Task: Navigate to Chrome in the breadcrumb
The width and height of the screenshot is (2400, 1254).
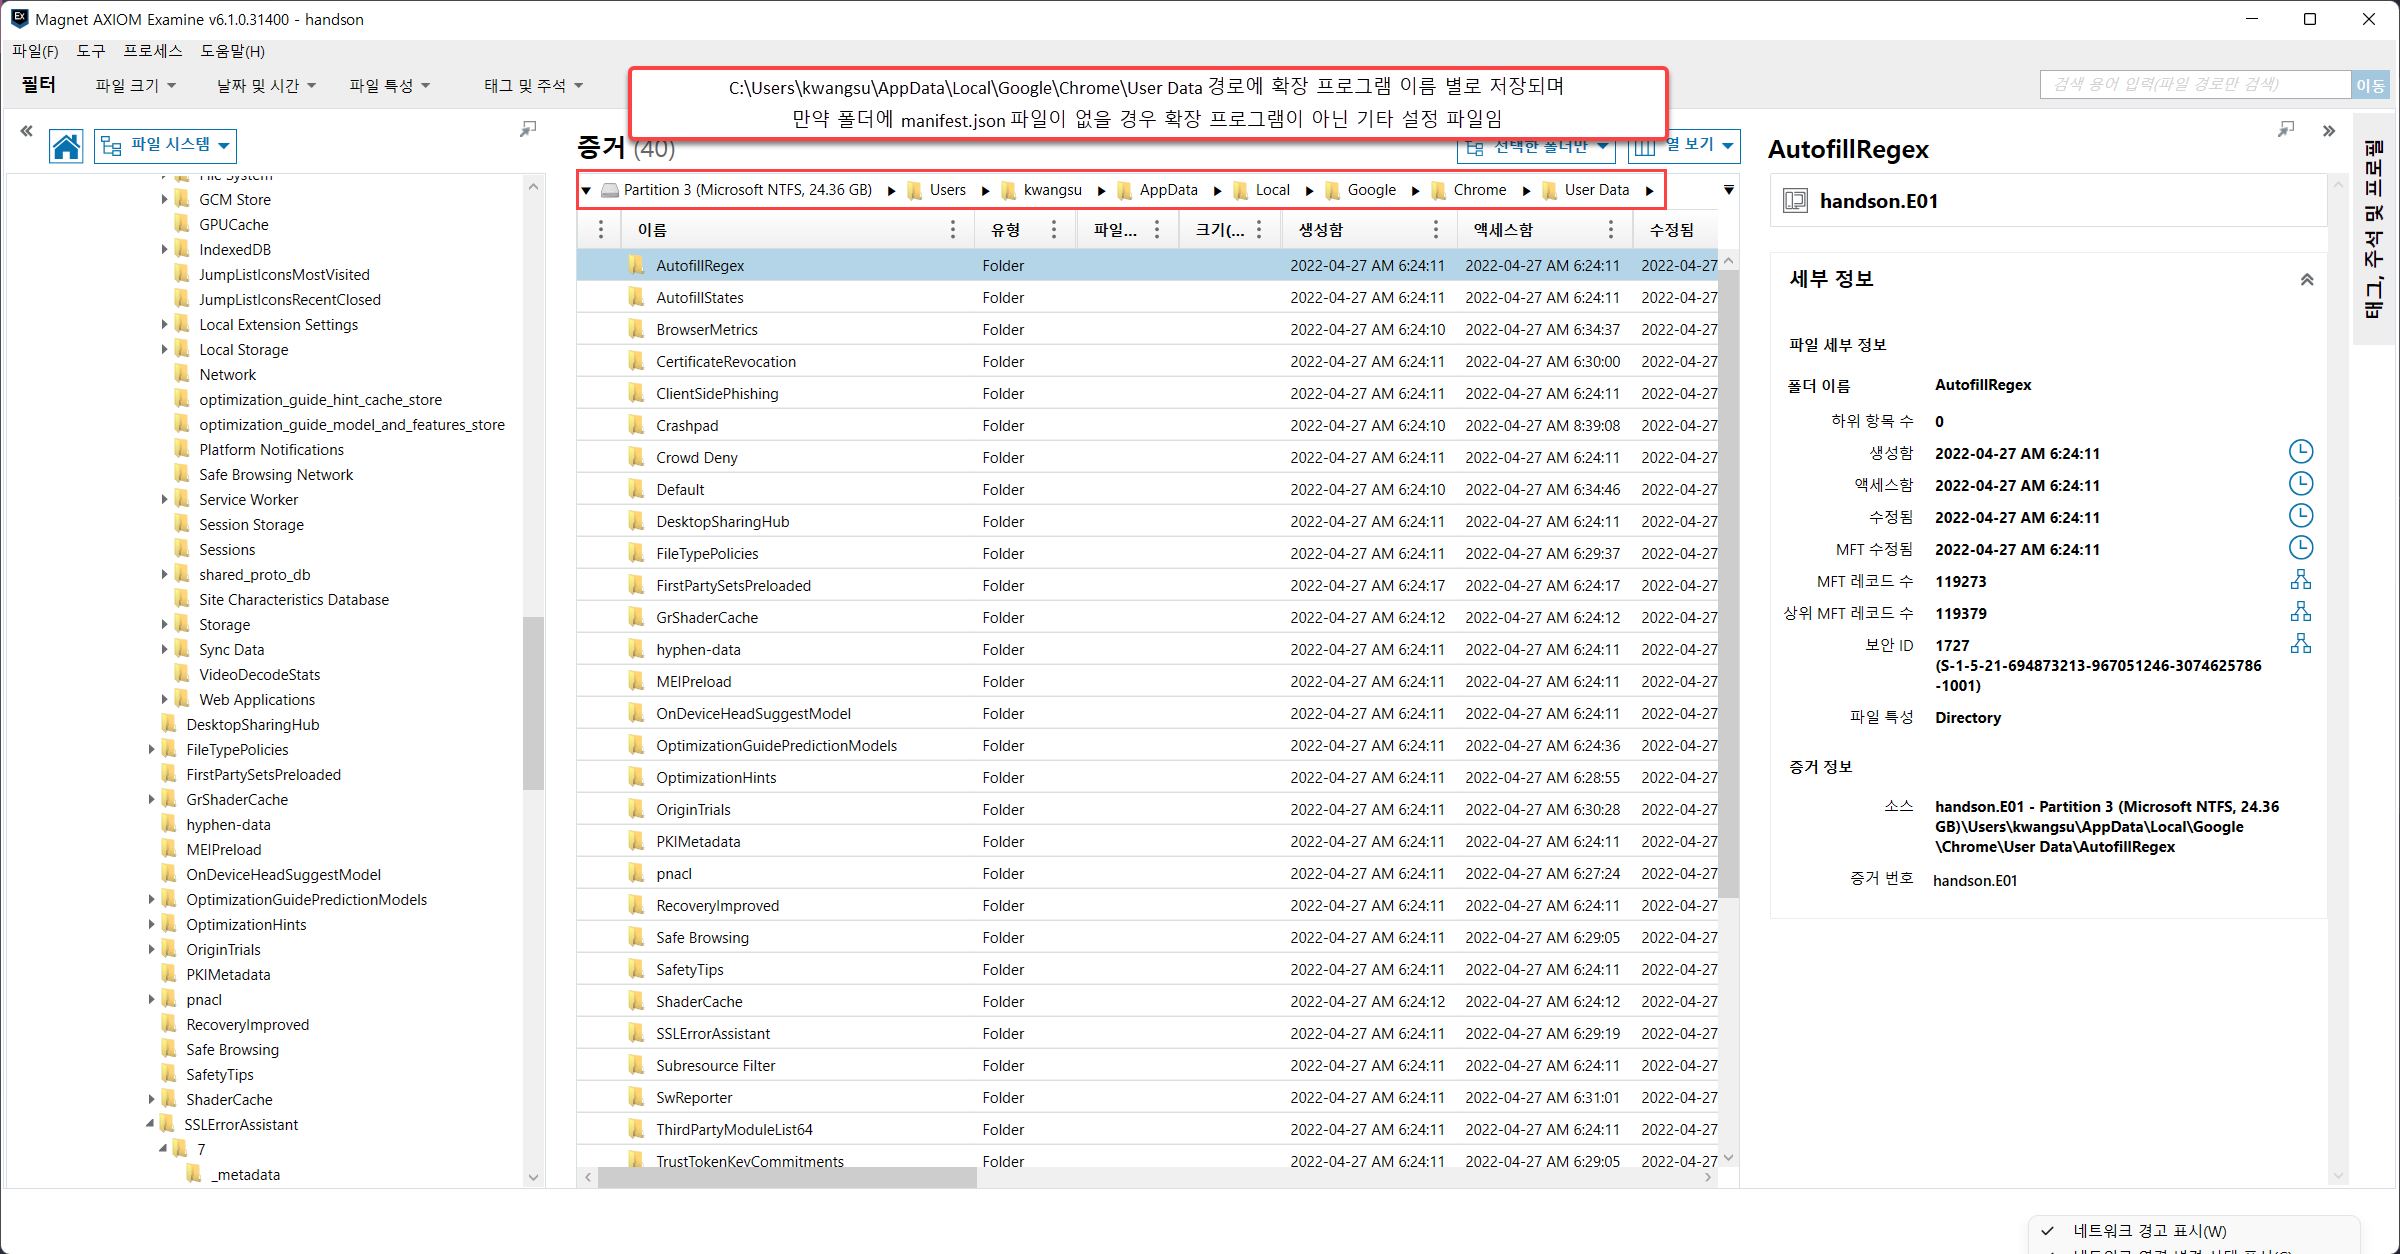Action: click(x=1479, y=190)
